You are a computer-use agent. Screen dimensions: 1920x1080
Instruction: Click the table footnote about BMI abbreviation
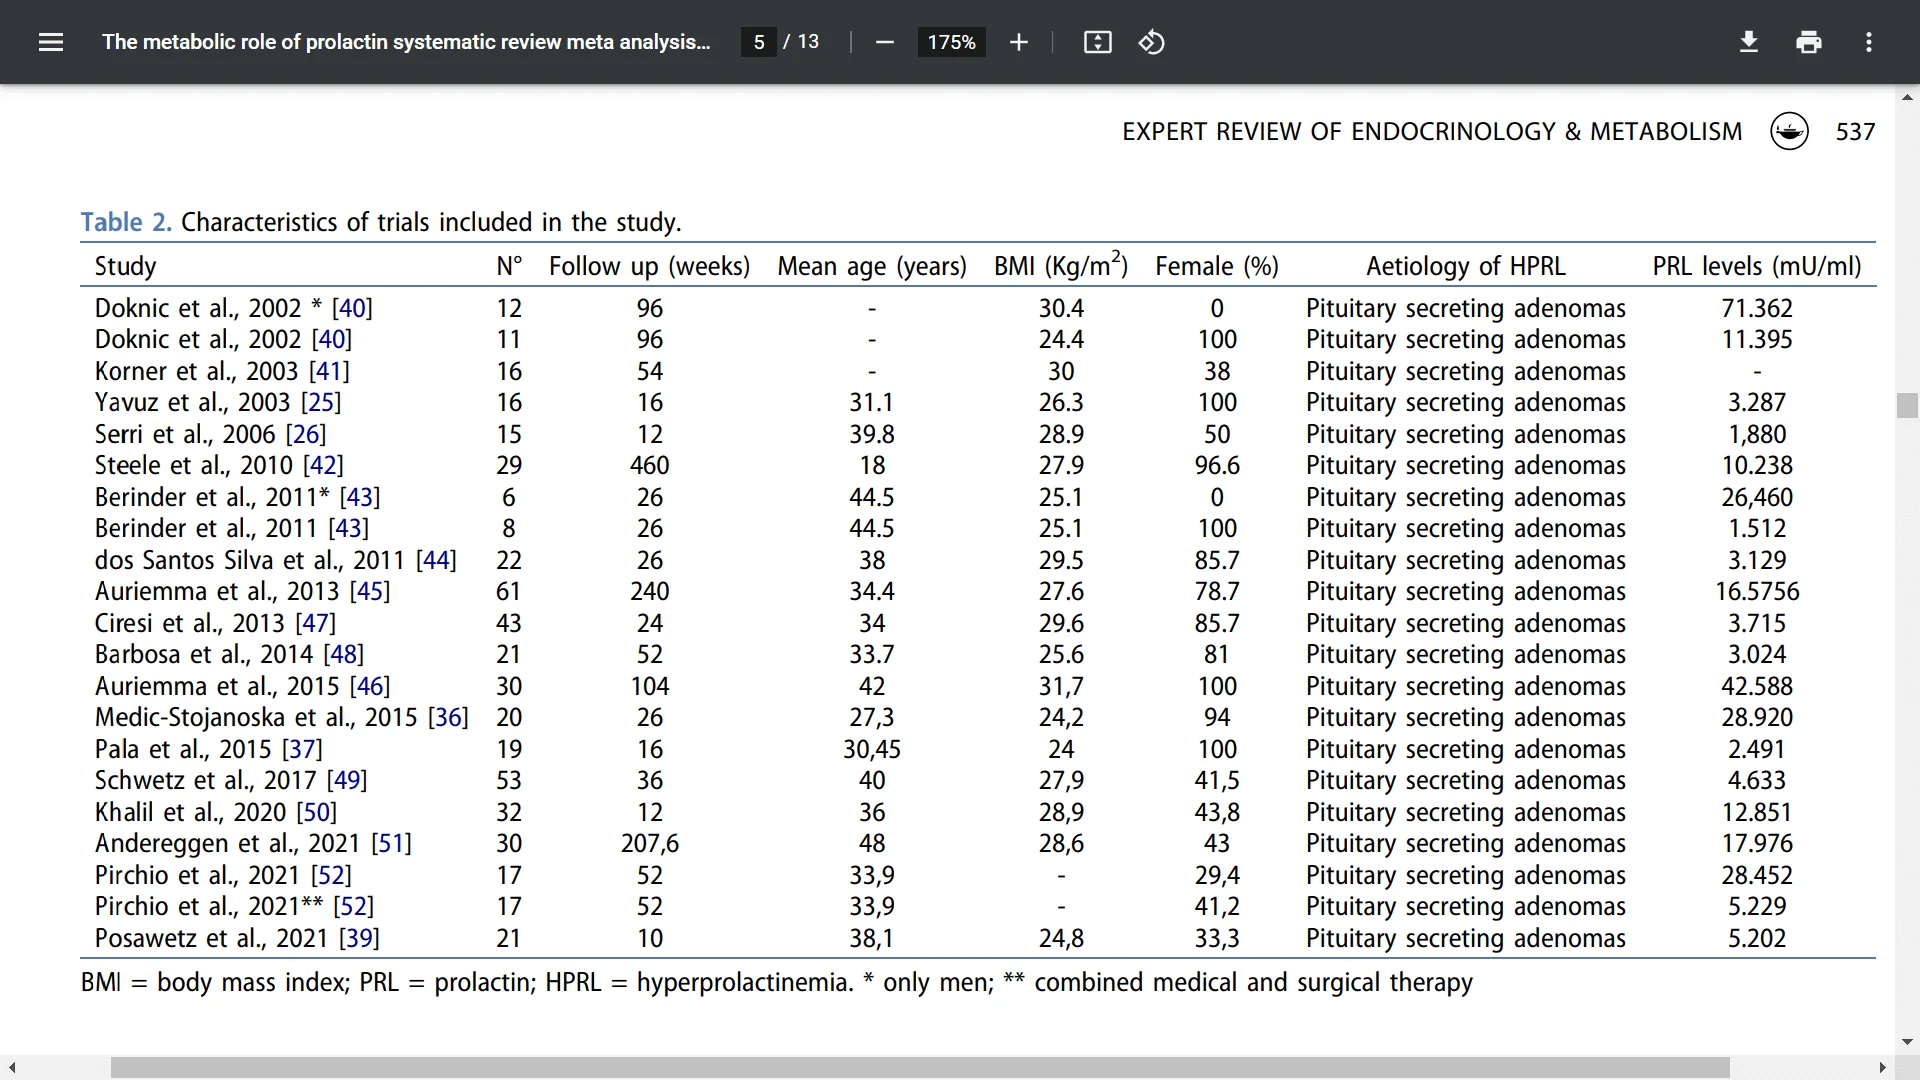[x=776, y=982]
